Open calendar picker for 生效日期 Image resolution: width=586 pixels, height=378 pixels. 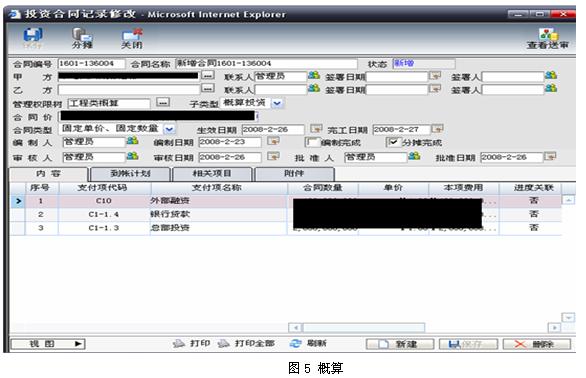click(x=316, y=129)
